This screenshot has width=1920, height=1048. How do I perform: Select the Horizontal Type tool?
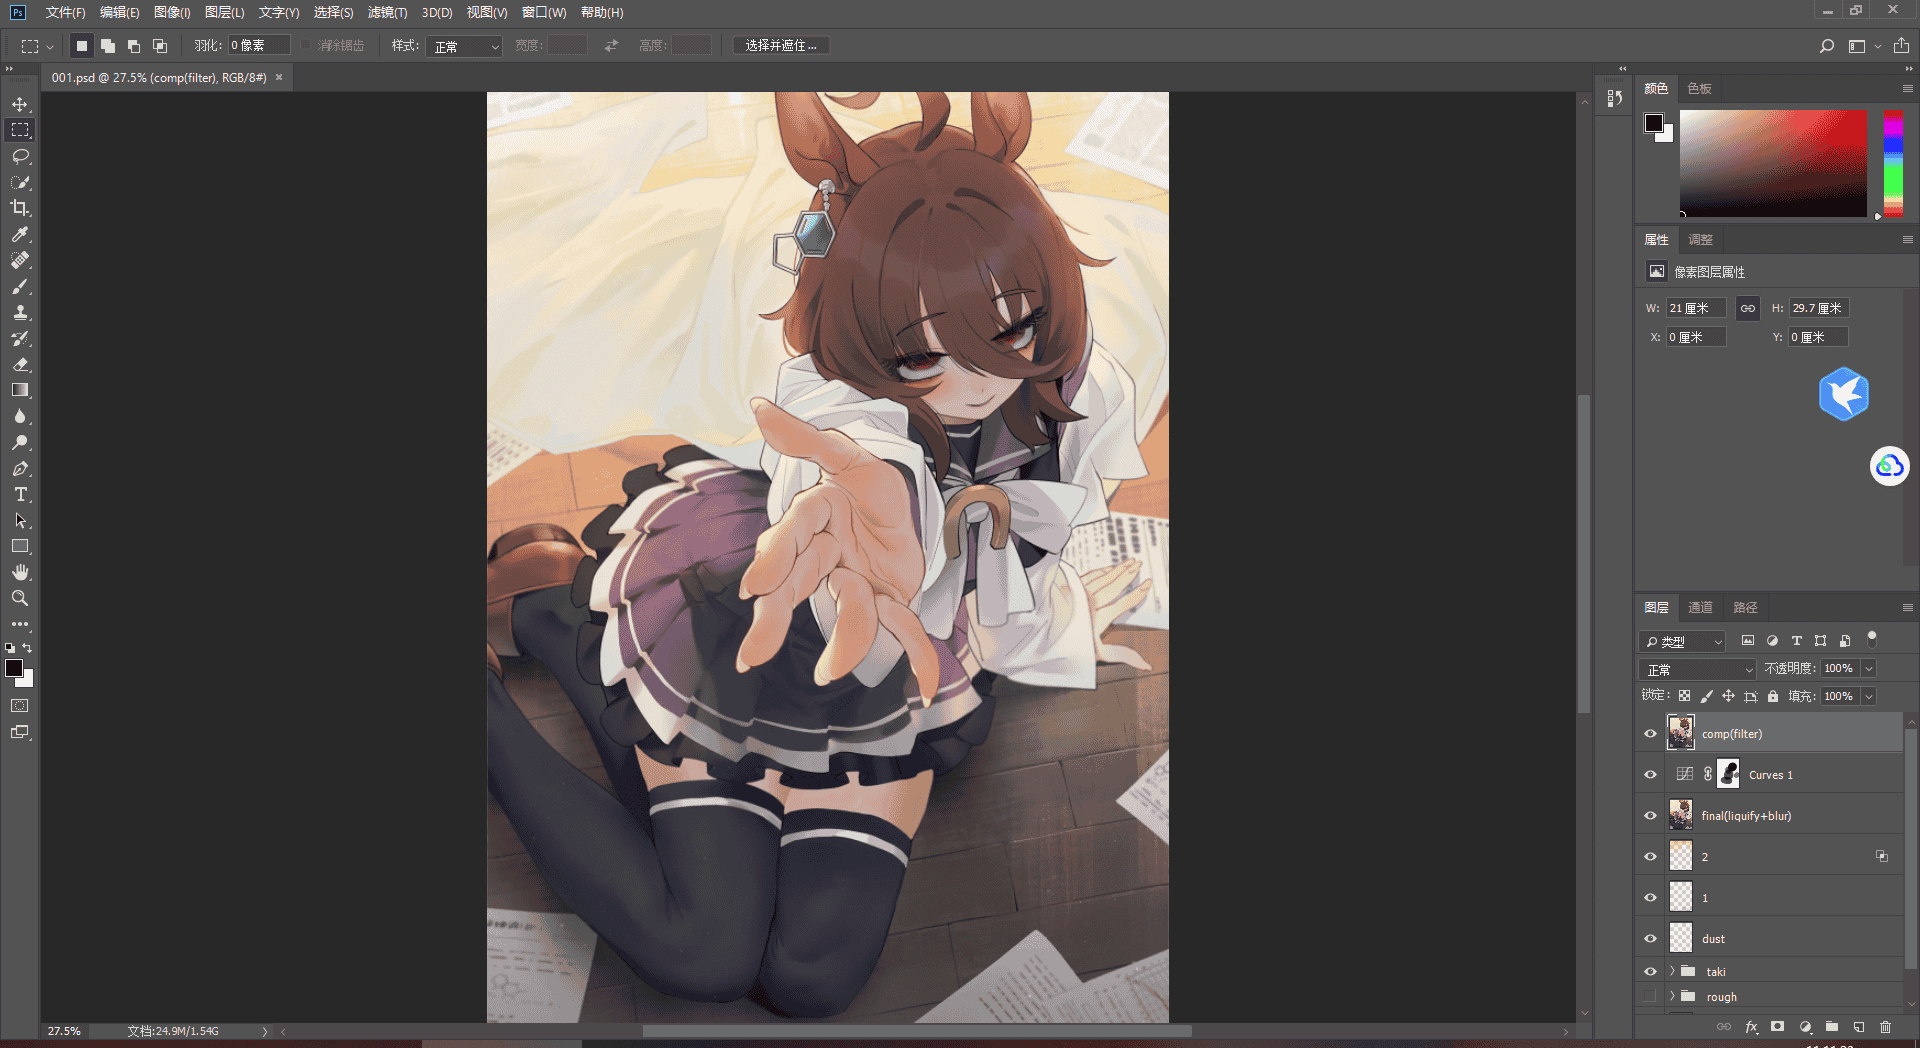(20, 494)
